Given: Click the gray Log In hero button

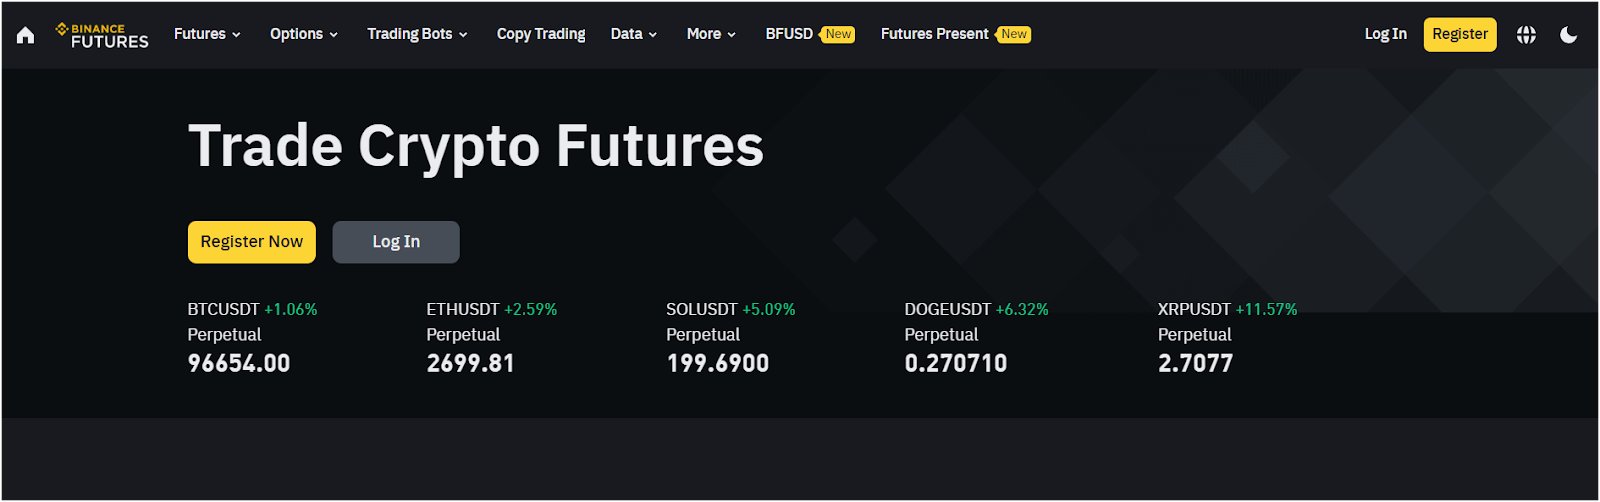Looking at the screenshot, I should click(396, 242).
